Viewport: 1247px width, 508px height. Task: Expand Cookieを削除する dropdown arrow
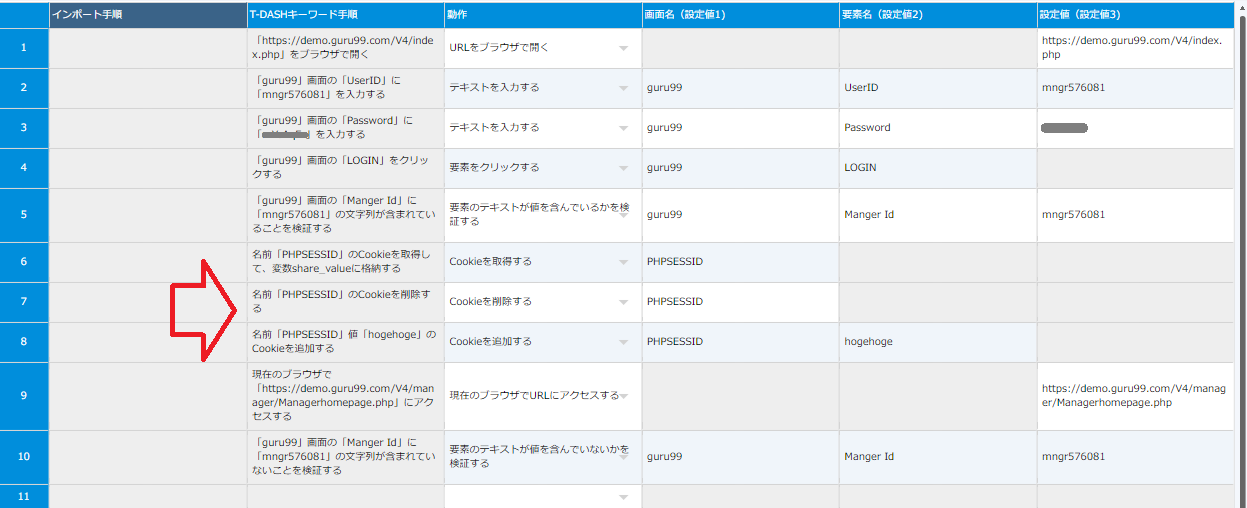pos(624,302)
